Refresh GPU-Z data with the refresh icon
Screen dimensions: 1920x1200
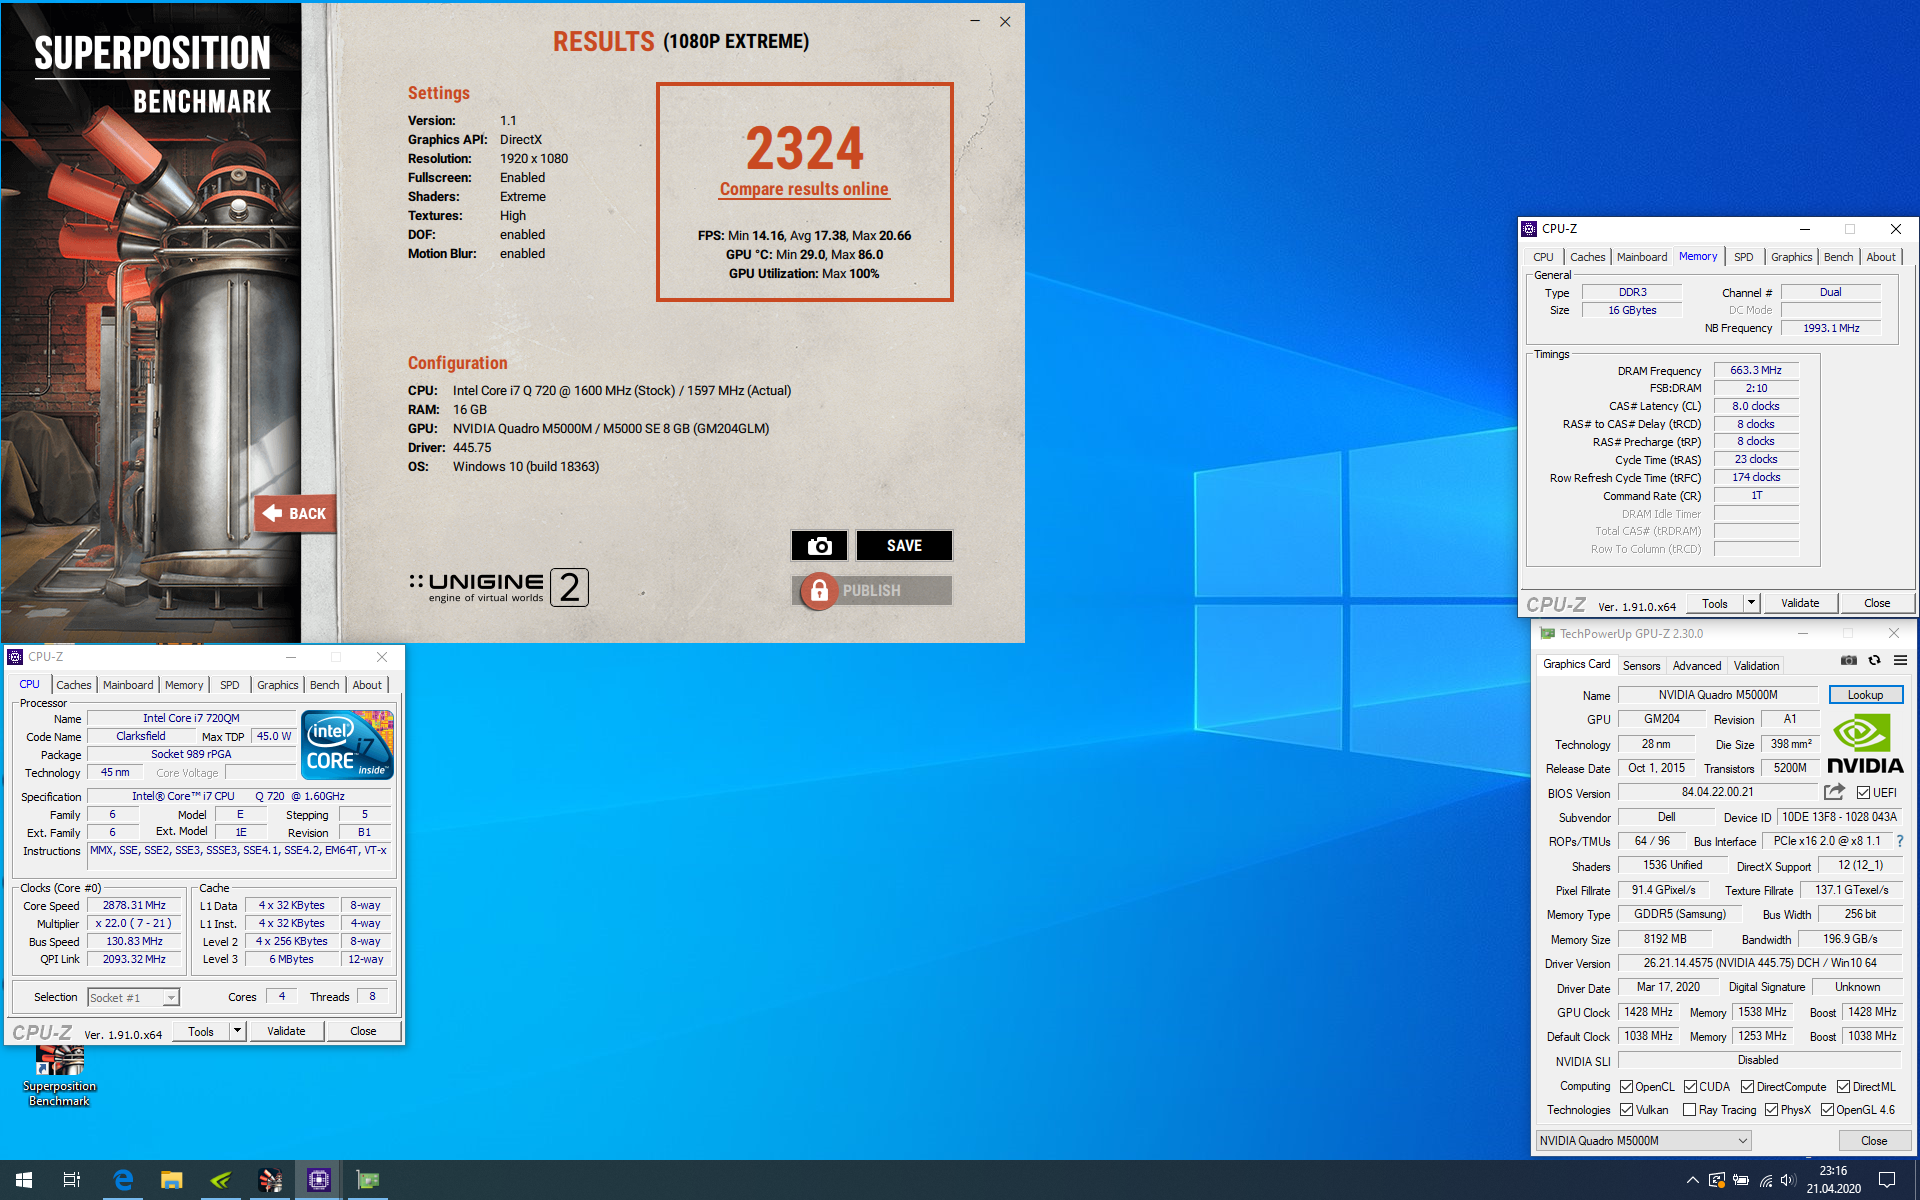coord(1875,661)
